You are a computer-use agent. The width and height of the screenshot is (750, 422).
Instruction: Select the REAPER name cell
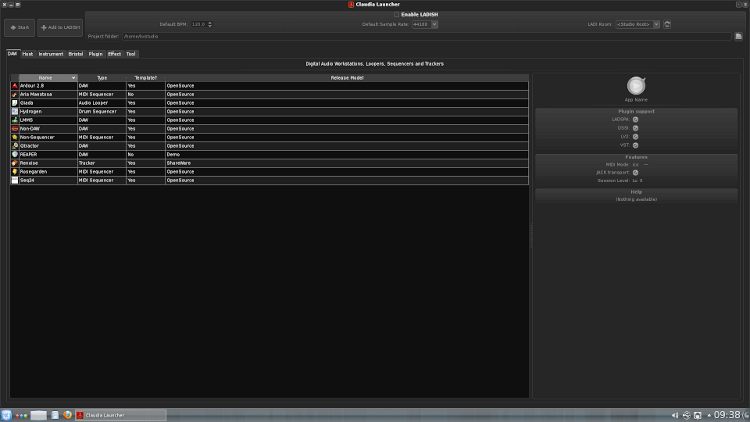click(x=48, y=155)
